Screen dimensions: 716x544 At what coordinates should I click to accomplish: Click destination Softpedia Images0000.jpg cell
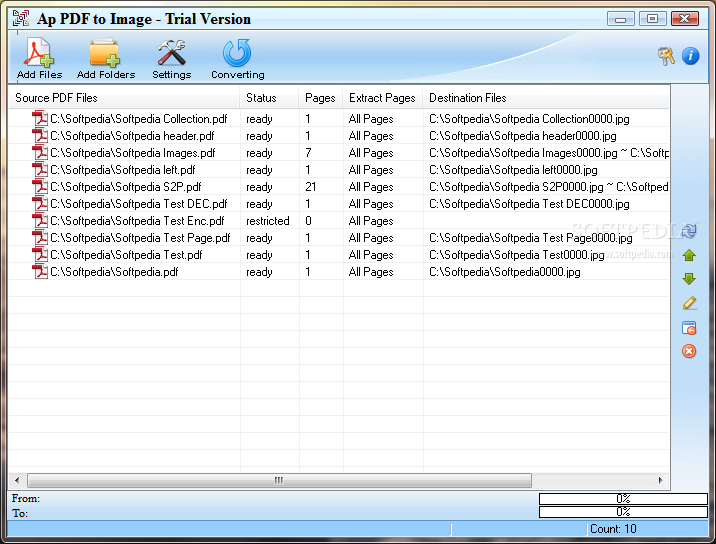pos(548,153)
